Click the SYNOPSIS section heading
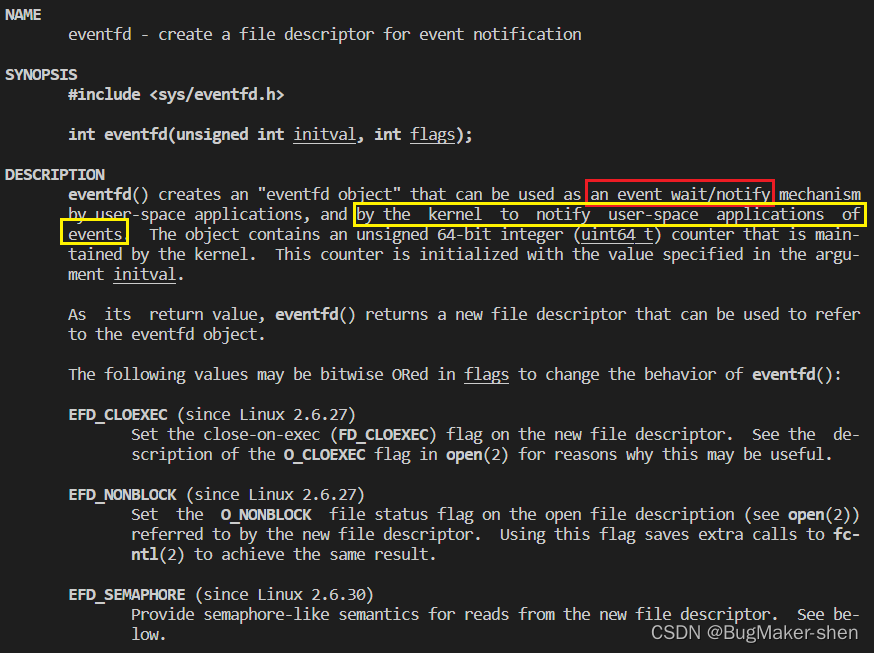The width and height of the screenshot is (874, 653). 41,75
